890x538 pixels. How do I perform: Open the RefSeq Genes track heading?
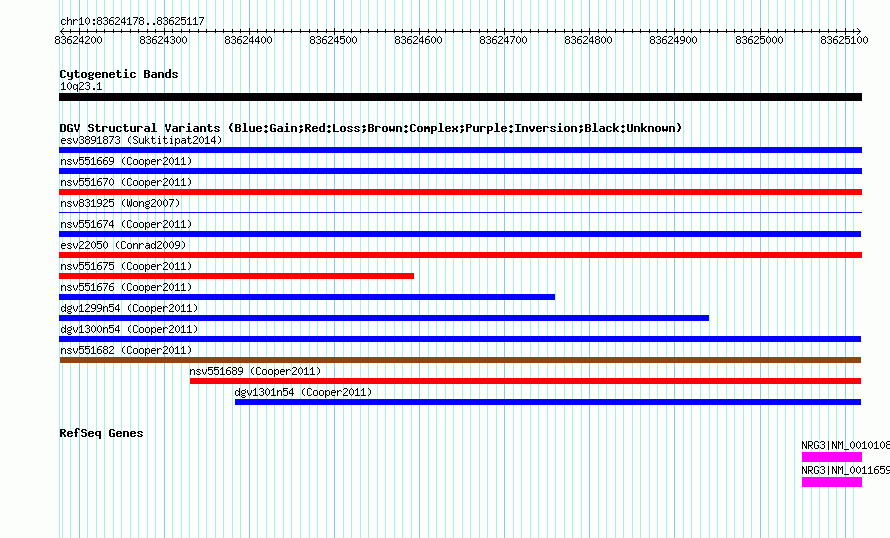[x=101, y=433]
